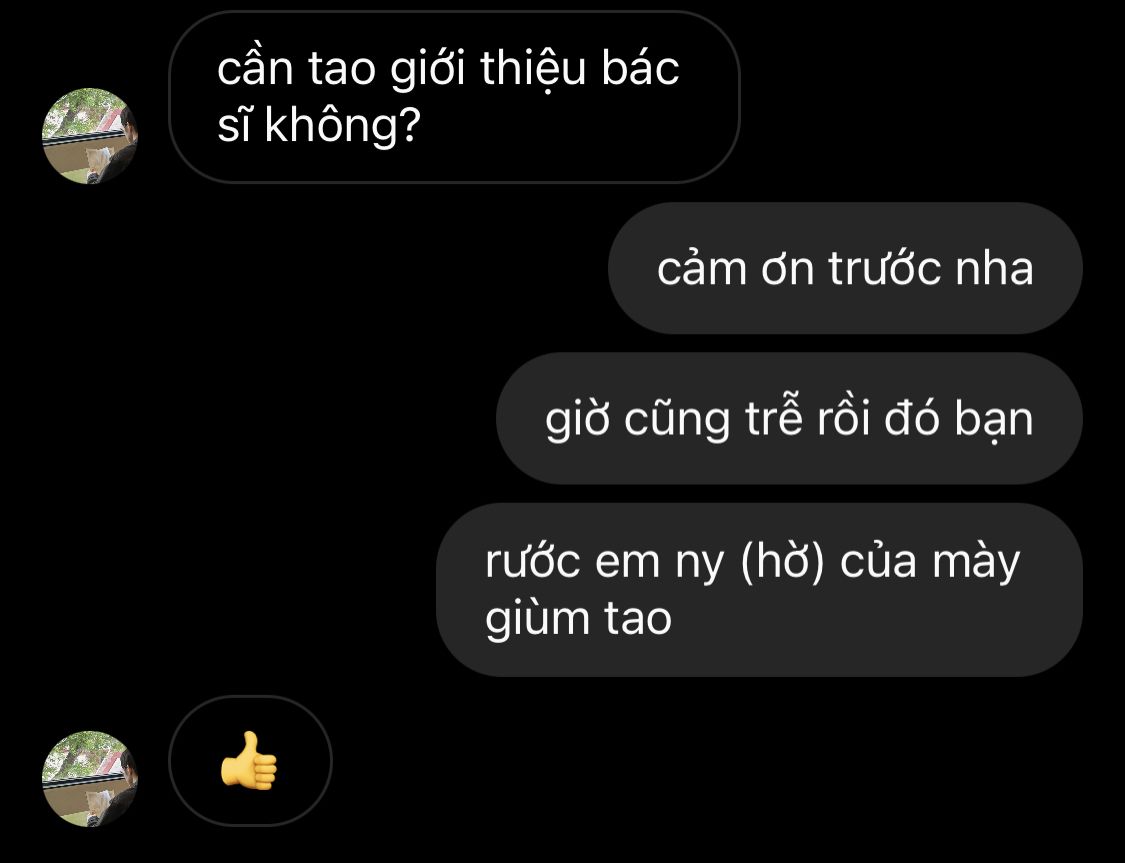
Task: Click the words "giùm tao" in the last sent message
Action: (578, 618)
